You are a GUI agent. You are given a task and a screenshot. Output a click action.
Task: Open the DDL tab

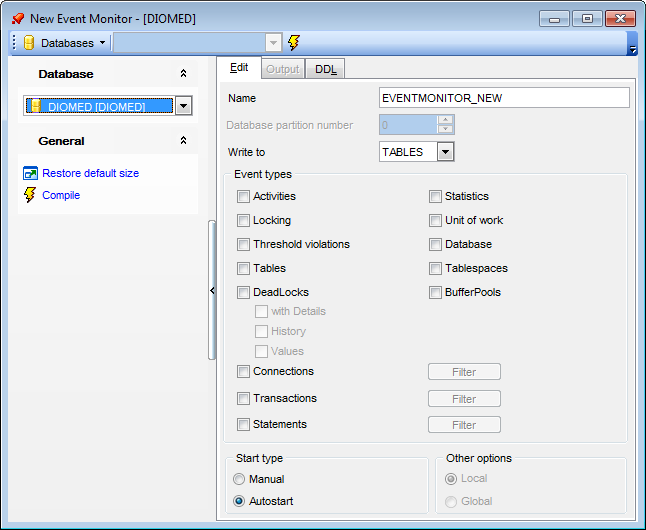click(x=325, y=69)
